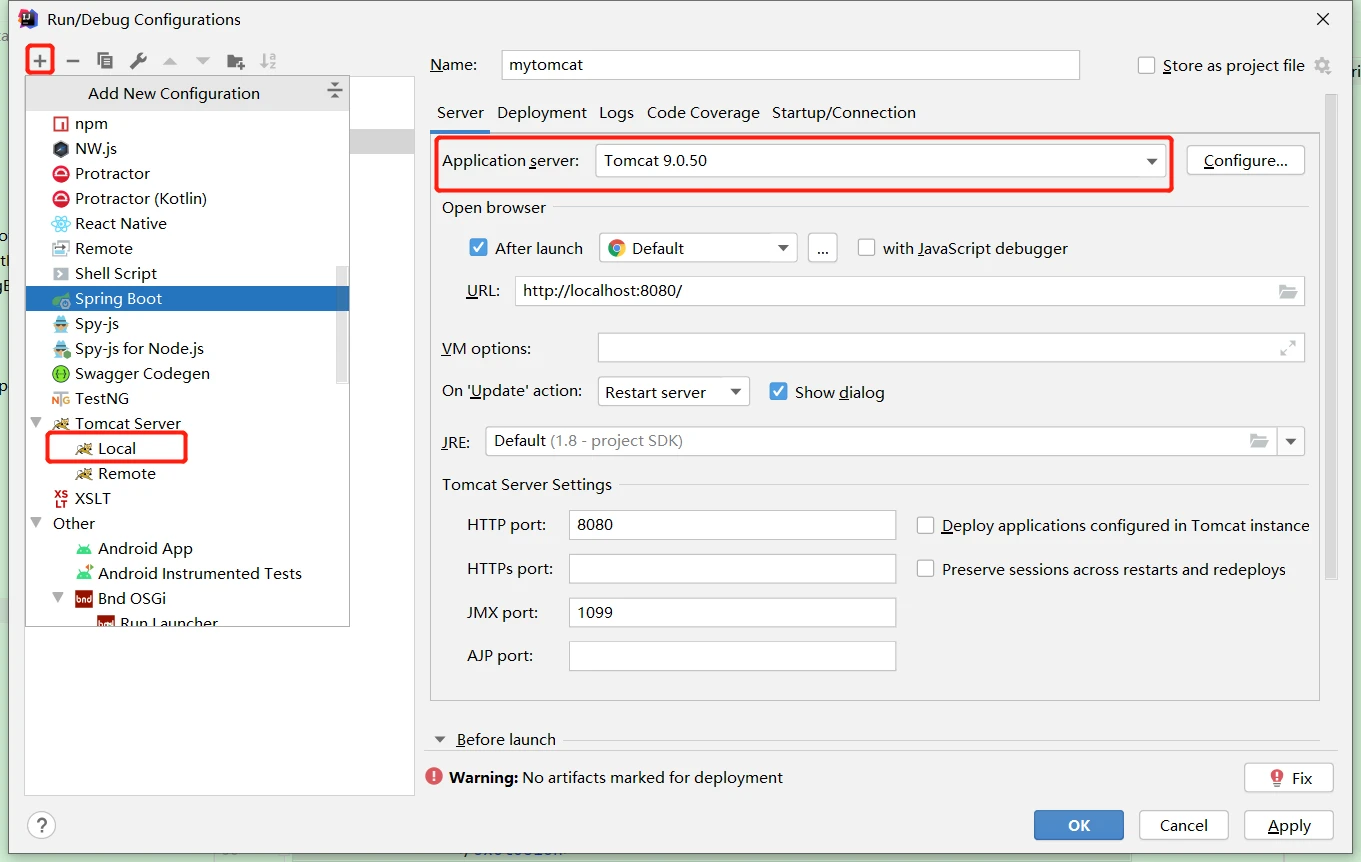Click the collapse icon beside Add New Configuration
This screenshot has width=1361, height=862.
334,92
